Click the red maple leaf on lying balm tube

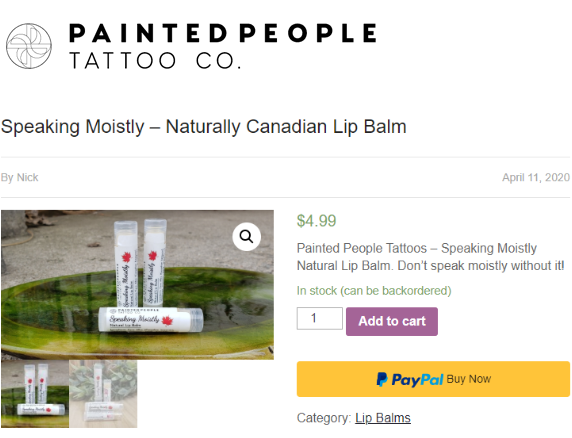coord(167,321)
